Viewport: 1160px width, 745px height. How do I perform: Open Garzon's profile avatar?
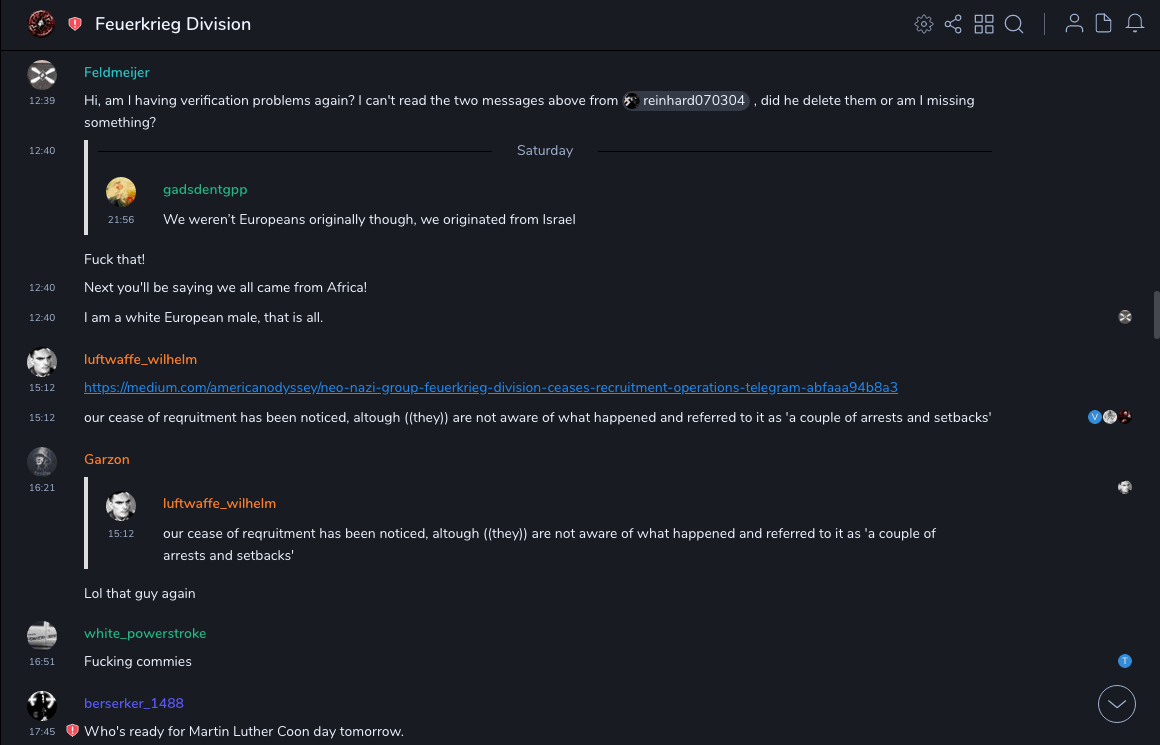42,461
